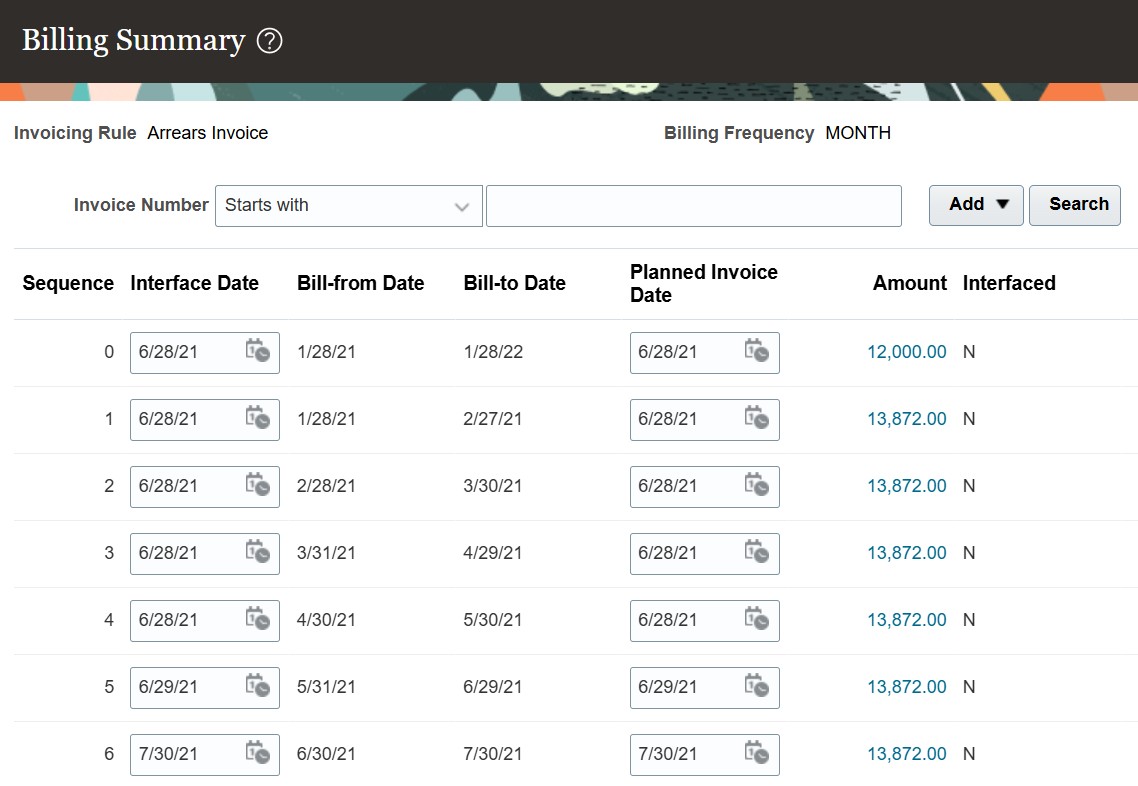Open the Add dropdown menu
The width and height of the screenshot is (1138, 786).
(976, 204)
